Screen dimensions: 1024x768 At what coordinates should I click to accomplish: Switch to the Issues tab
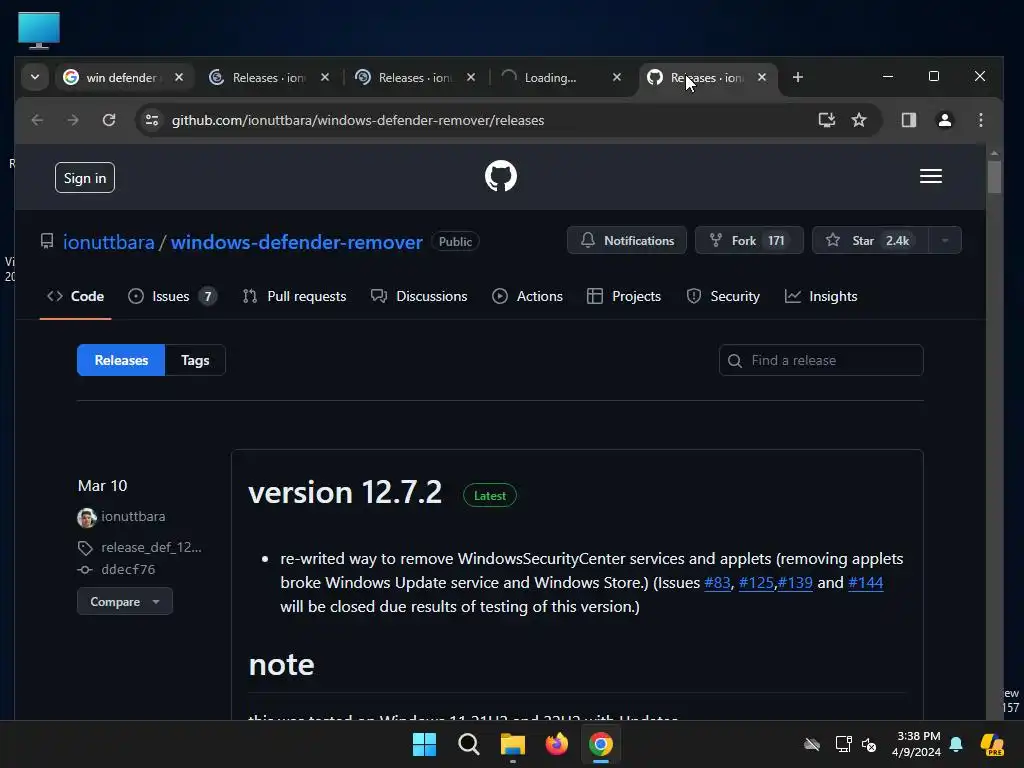click(172, 296)
